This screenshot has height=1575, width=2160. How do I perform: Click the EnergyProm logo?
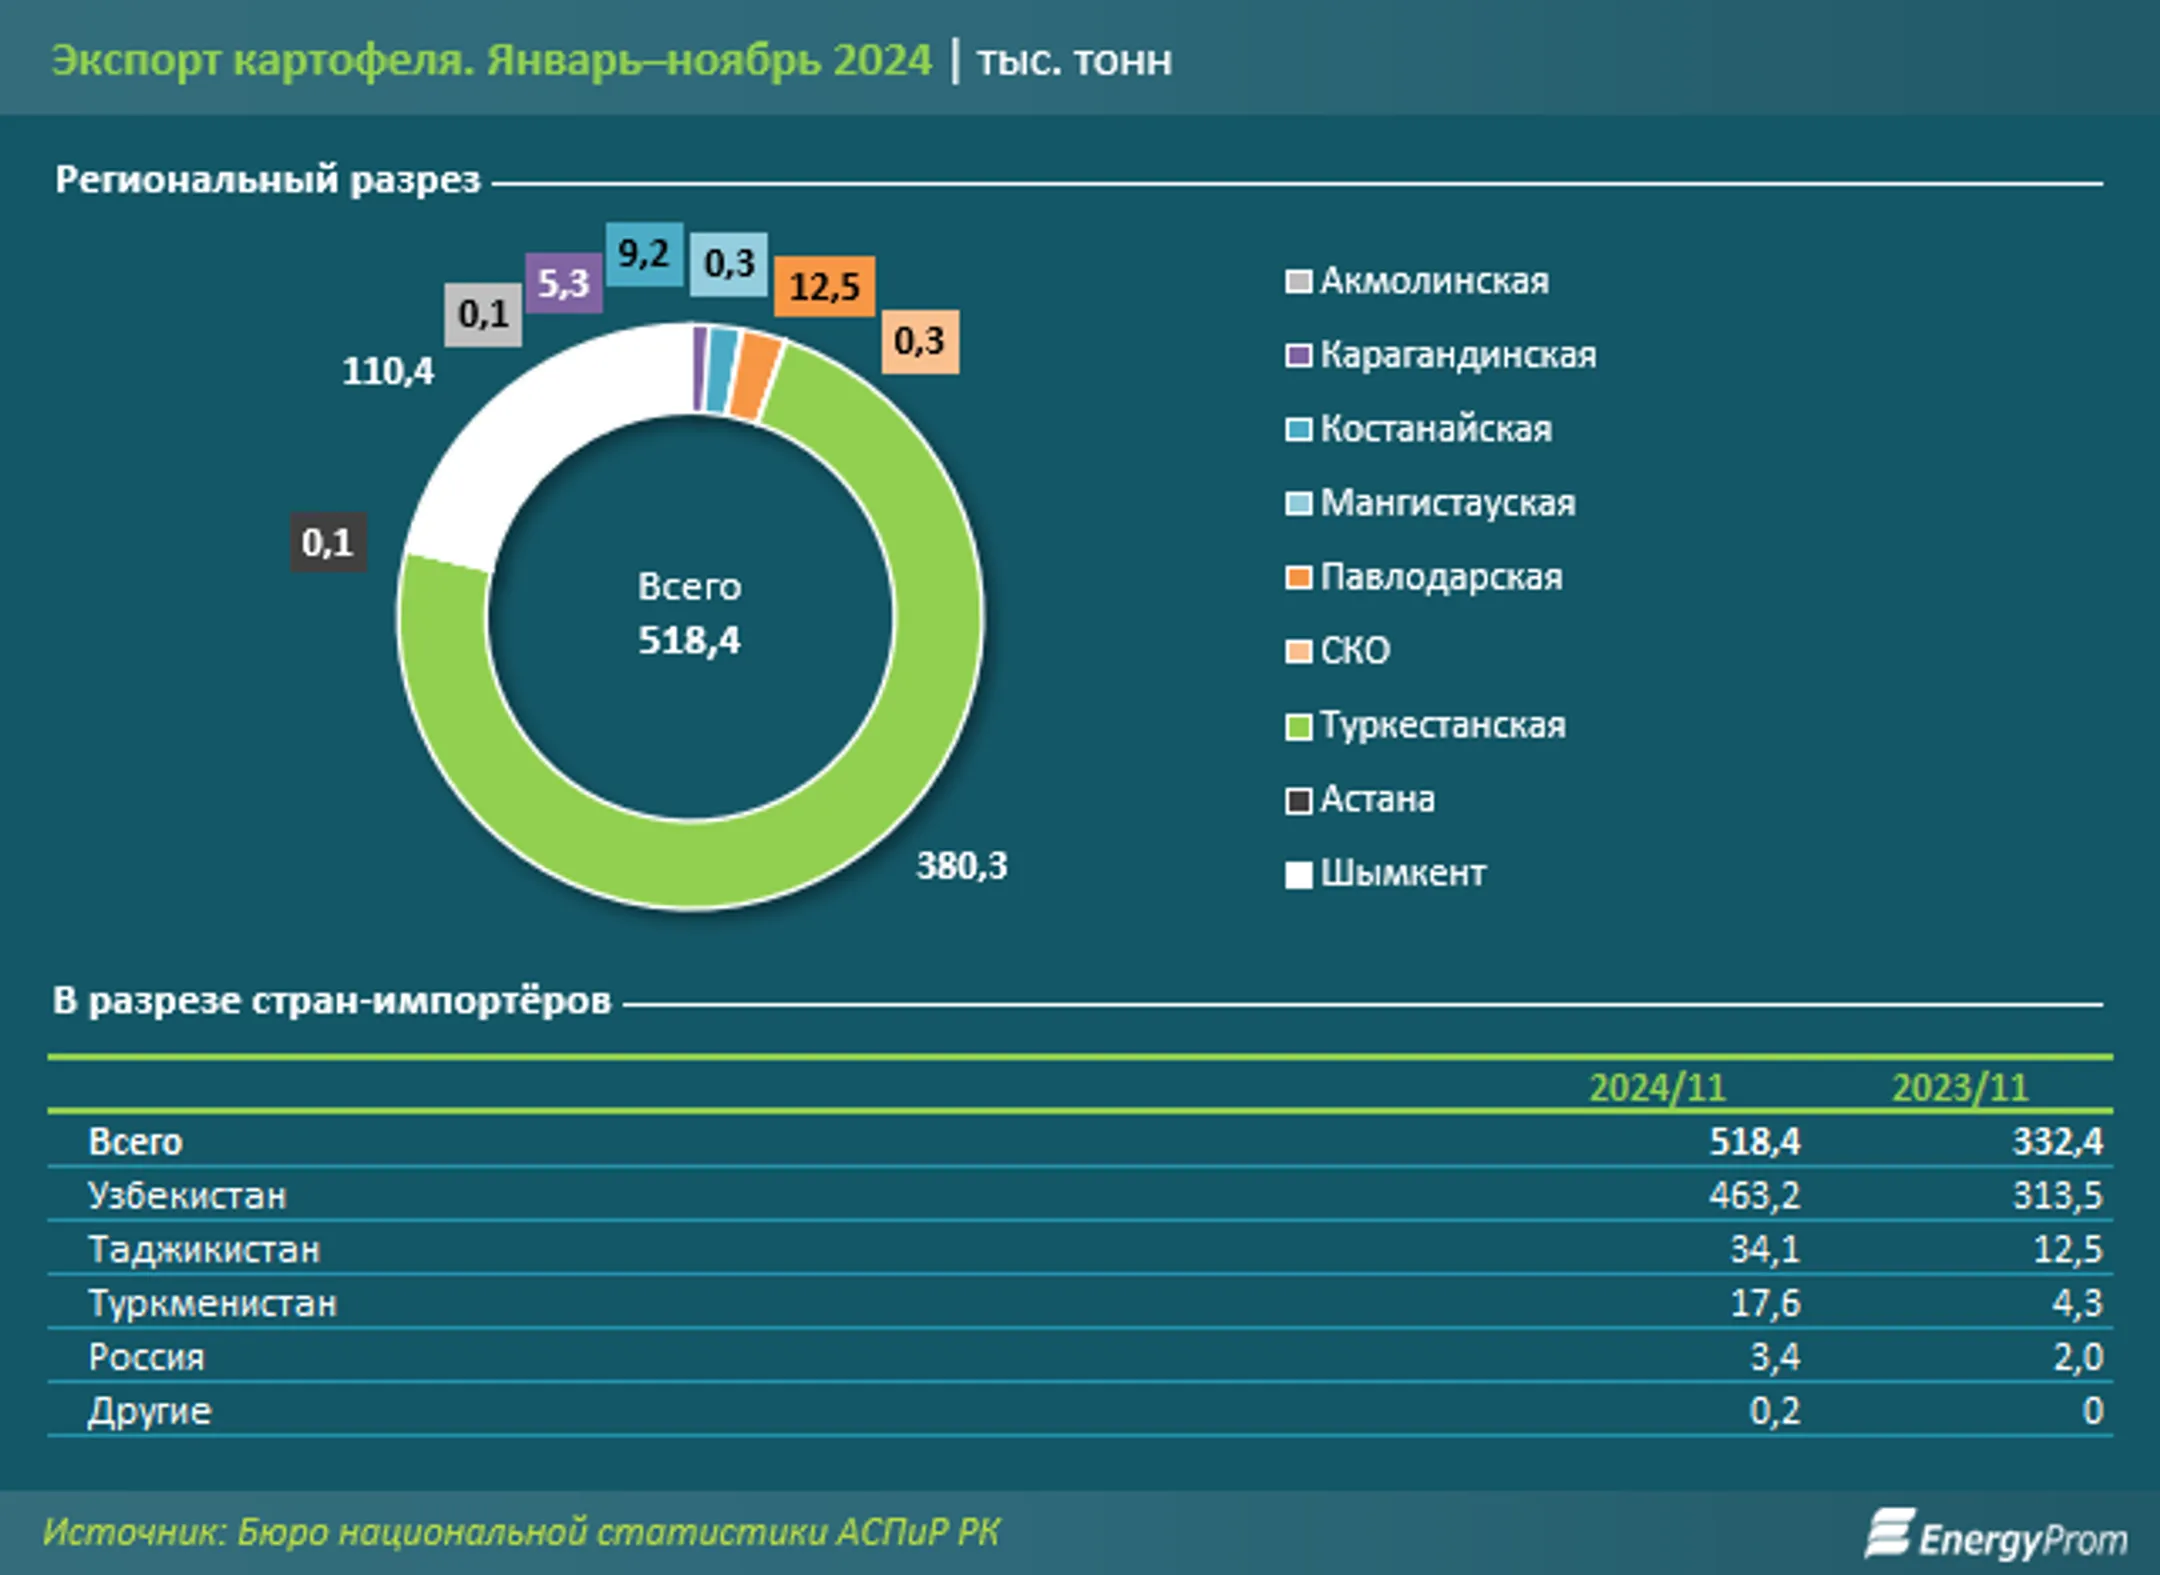1997,1535
